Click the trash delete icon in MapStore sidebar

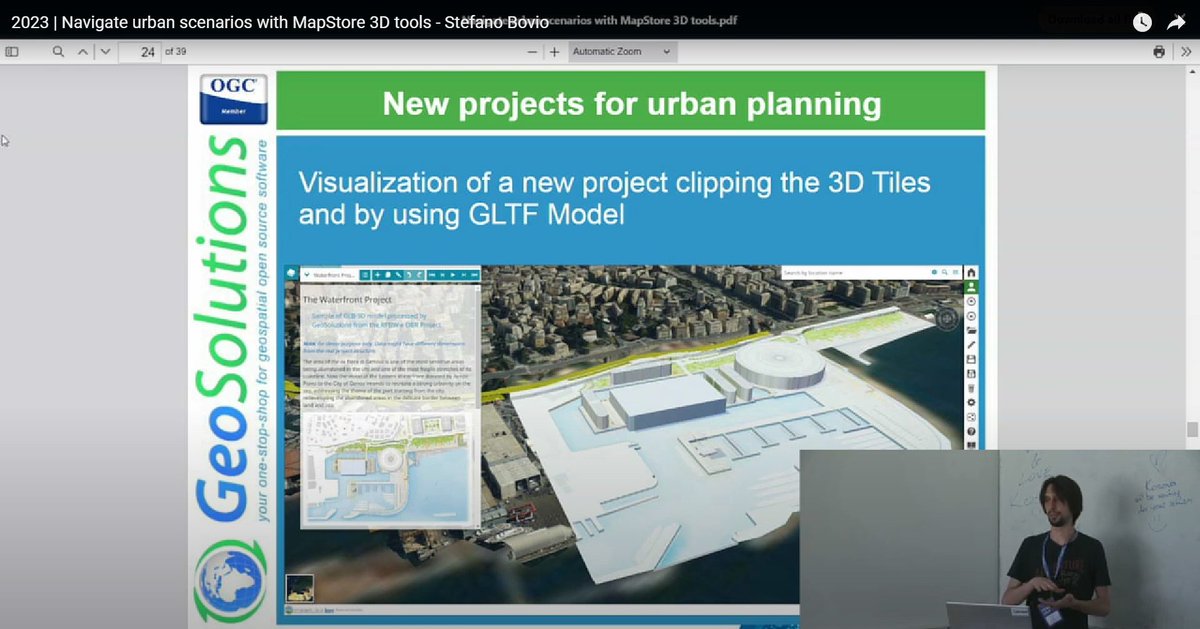point(971,388)
